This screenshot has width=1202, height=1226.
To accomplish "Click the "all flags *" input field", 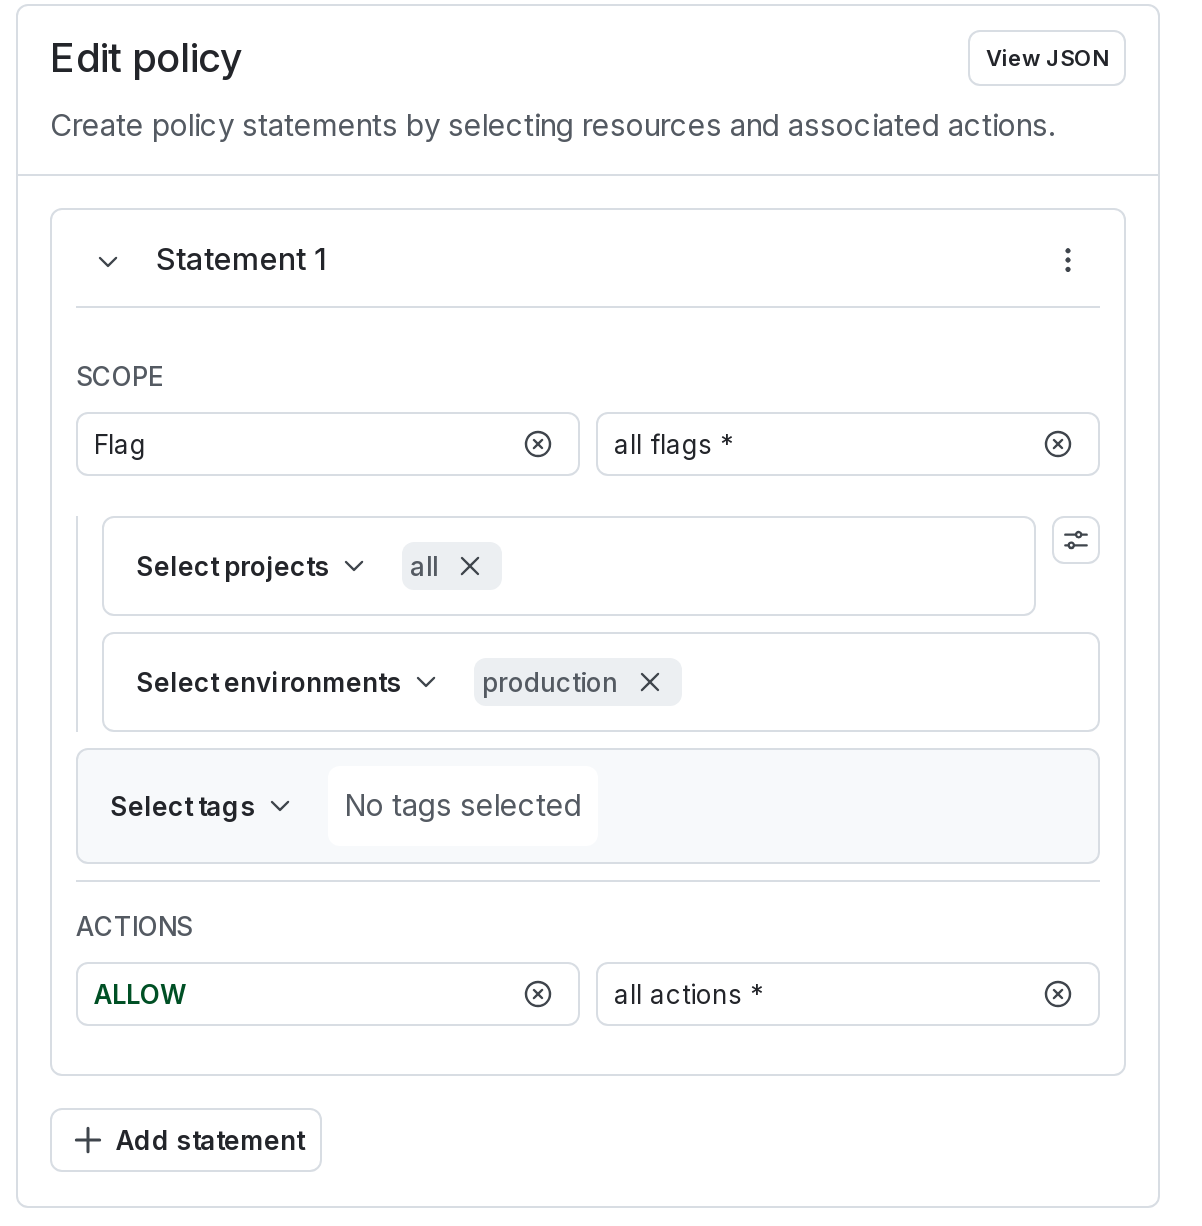I will [800, 444].
